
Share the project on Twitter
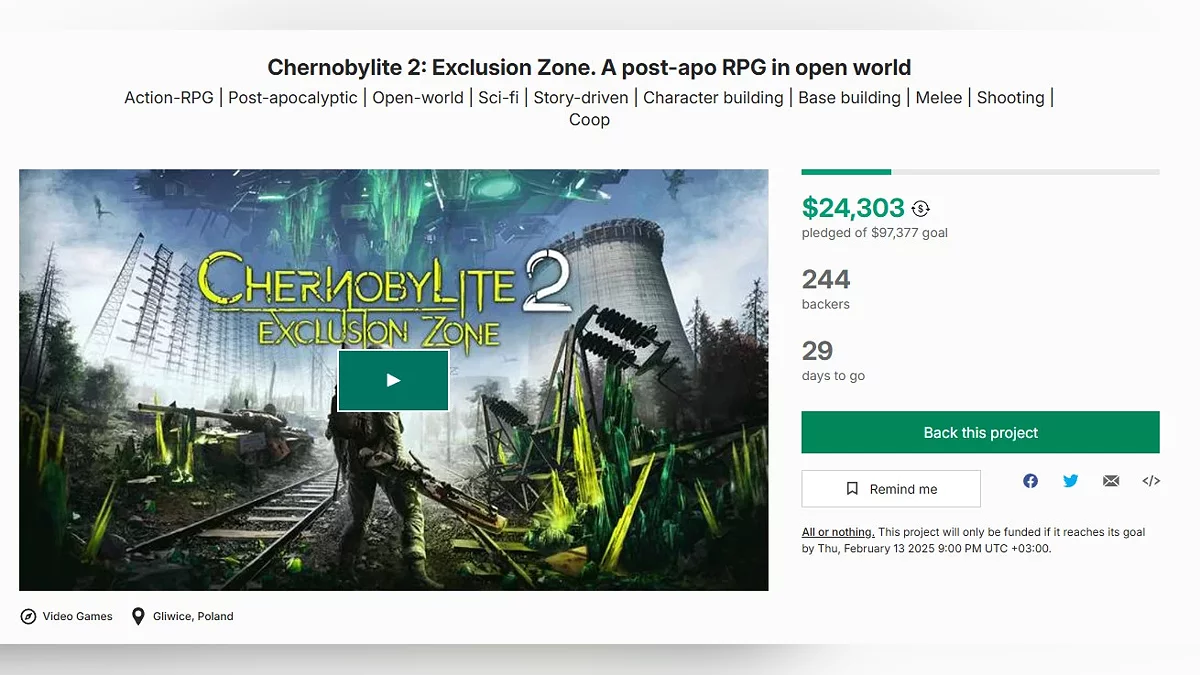pos(1071,481)
